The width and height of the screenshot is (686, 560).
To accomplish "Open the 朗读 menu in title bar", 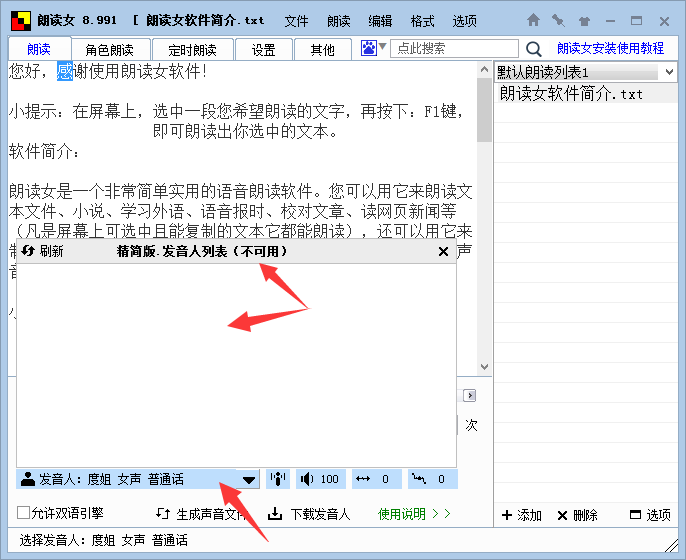I will coord(338,21).
